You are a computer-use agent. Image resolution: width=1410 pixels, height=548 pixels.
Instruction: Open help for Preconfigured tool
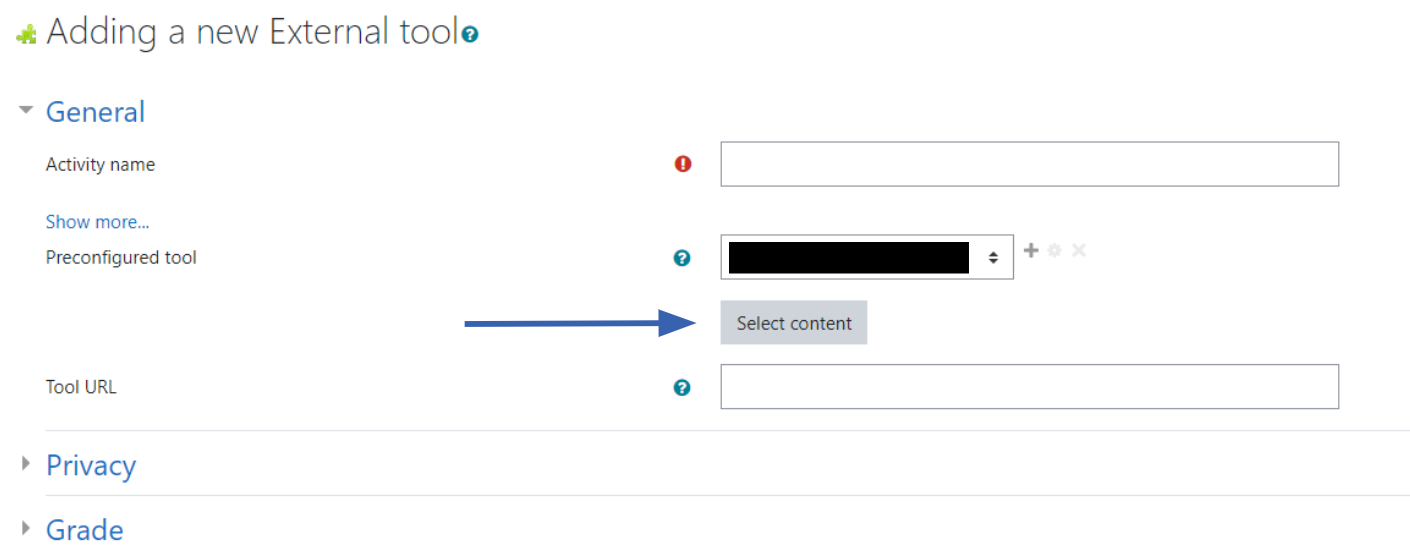682,258
